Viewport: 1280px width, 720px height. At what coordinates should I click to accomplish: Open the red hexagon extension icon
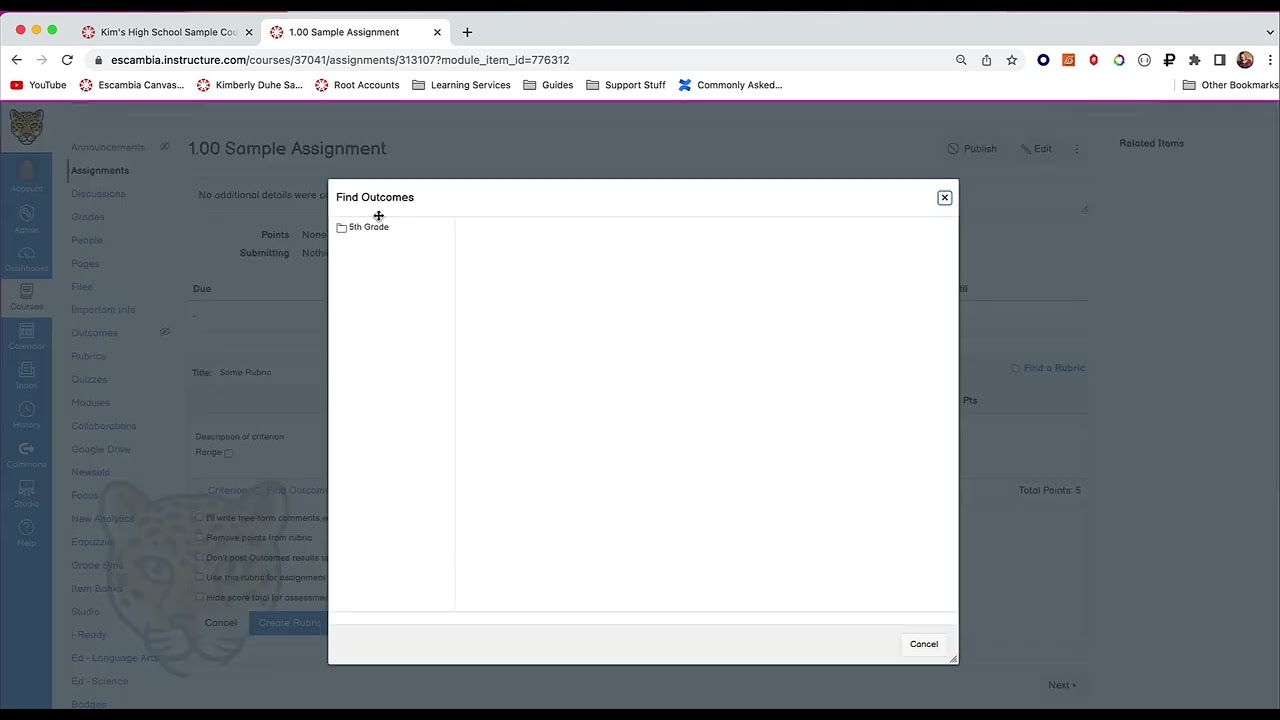point(1093,60)
